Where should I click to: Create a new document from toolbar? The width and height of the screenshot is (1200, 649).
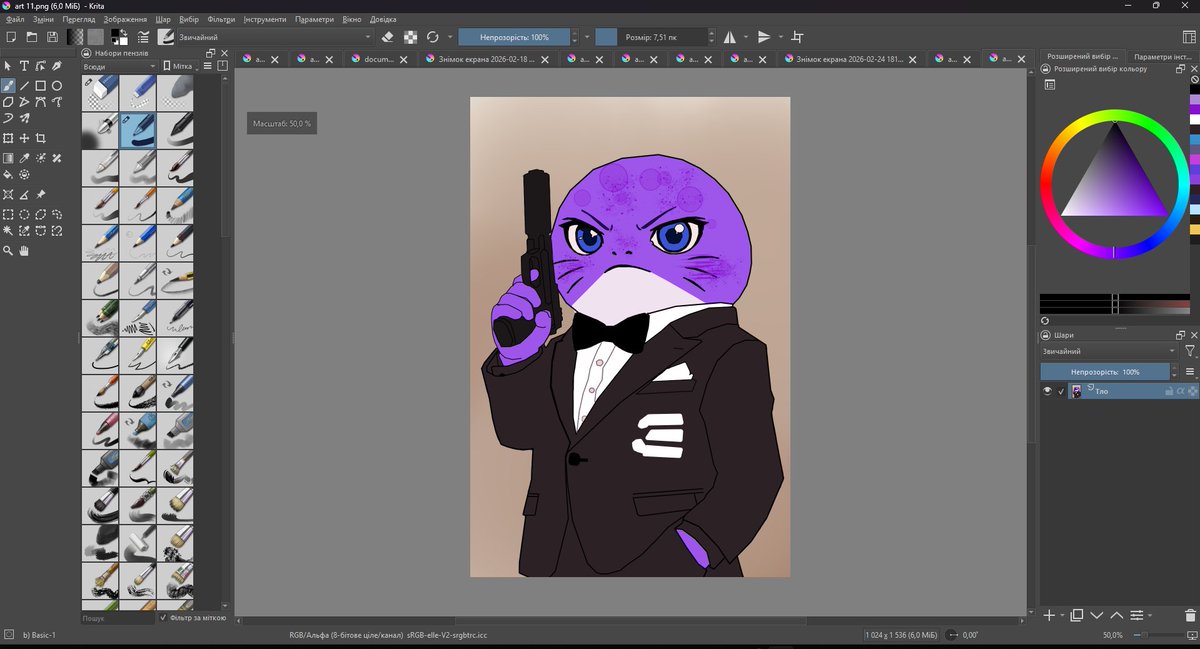(x=10, y=37)
